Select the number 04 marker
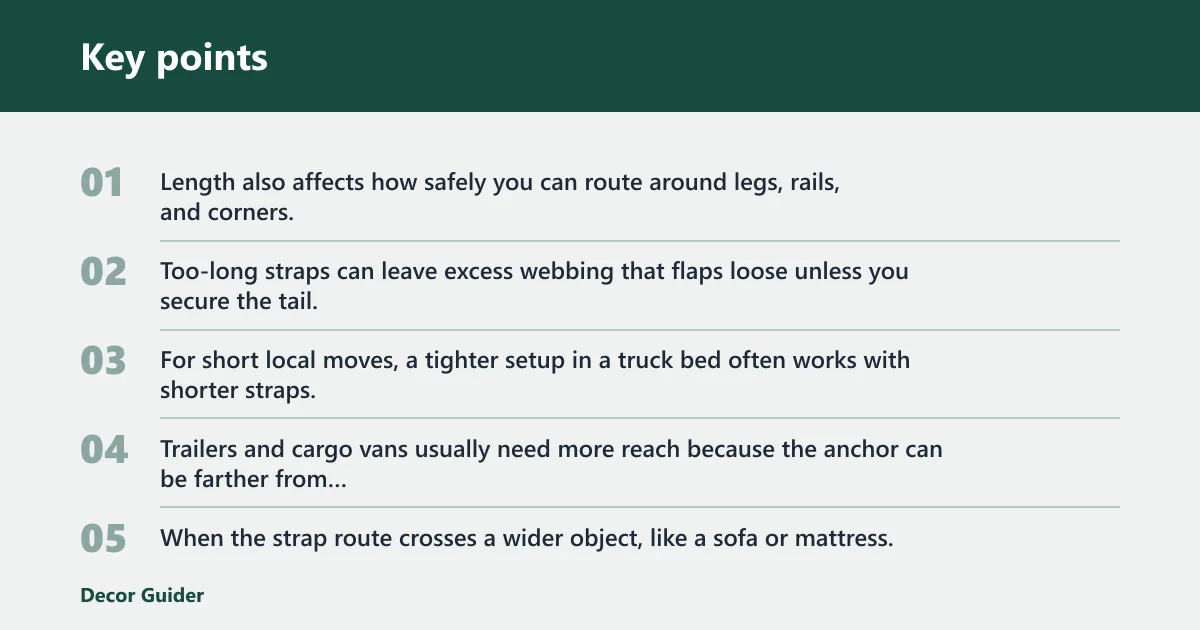 104,450
